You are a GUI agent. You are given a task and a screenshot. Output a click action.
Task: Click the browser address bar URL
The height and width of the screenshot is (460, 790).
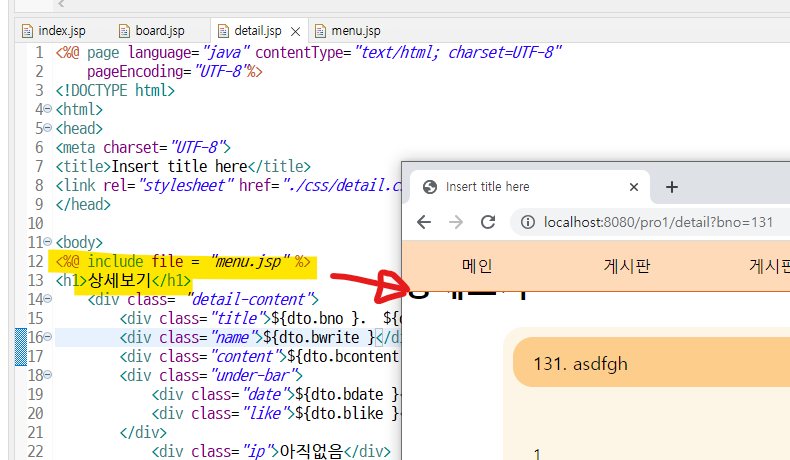pos(658,222)
